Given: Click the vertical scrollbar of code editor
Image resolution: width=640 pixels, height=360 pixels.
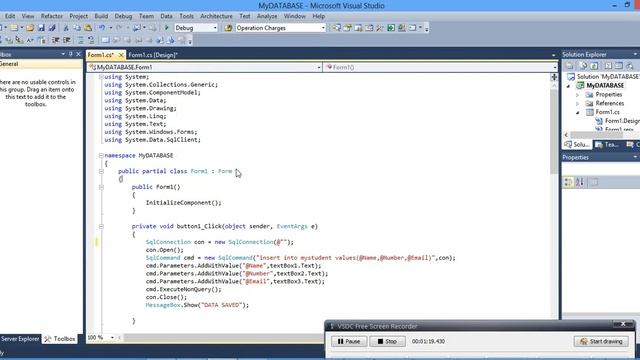Looking at the screenshot, I should [554, 131].
